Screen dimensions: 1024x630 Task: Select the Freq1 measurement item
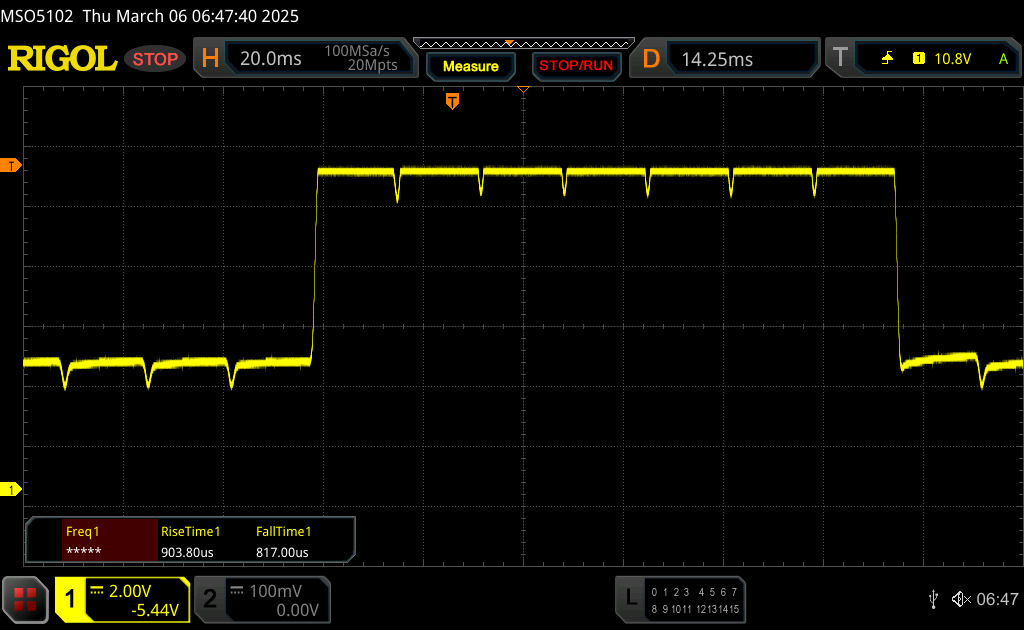92,542
